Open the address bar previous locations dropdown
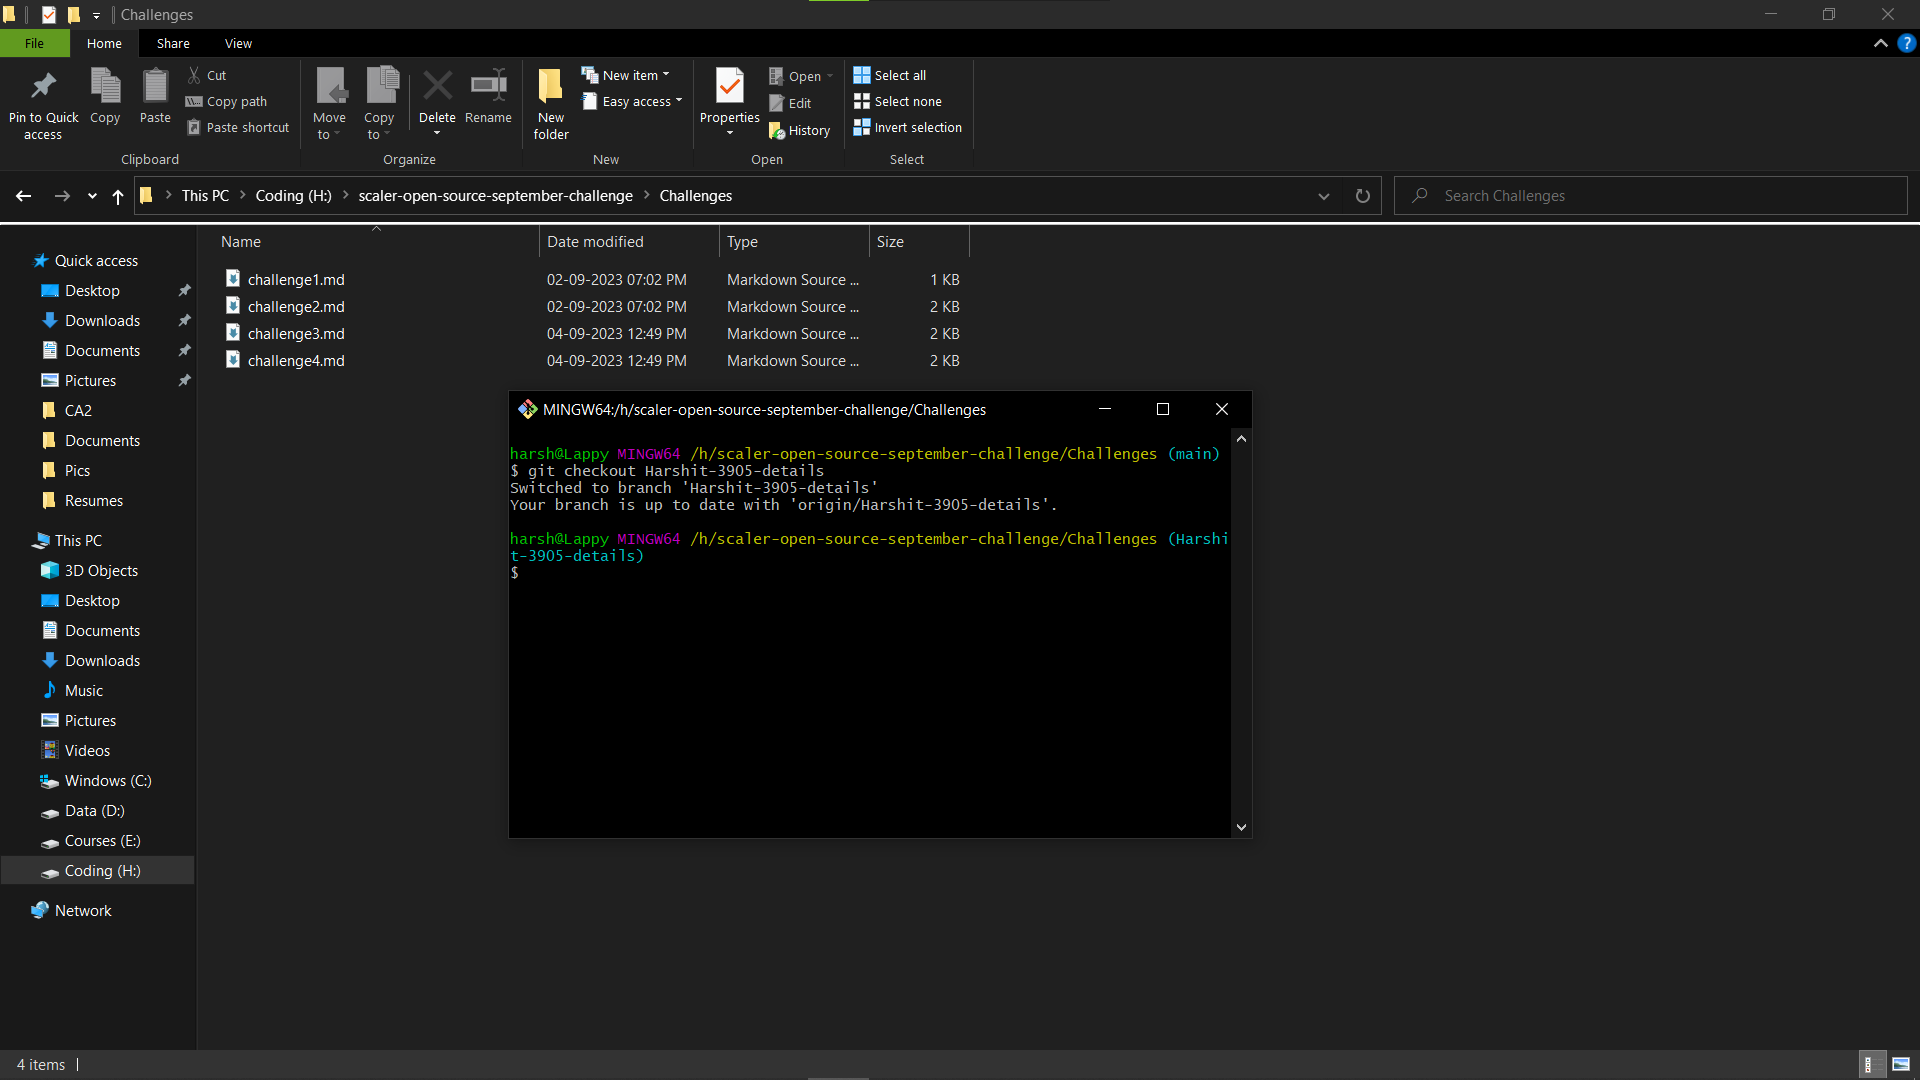 [x=1324, y=195]
